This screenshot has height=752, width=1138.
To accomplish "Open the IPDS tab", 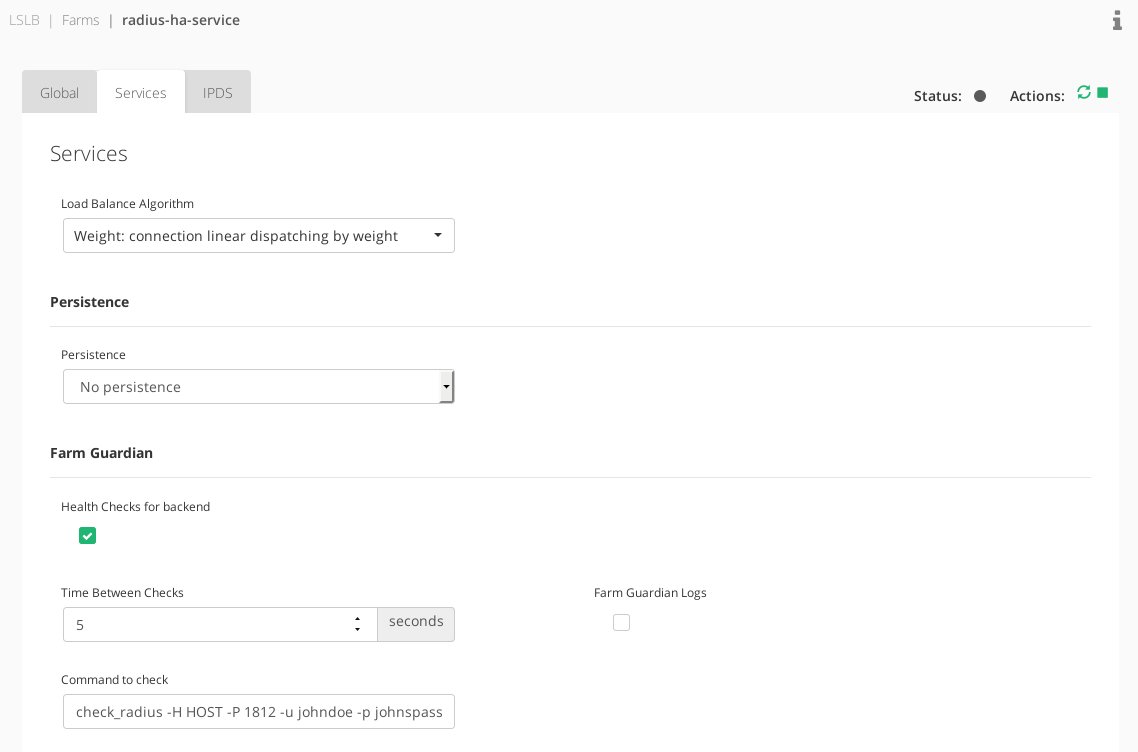I will (x=217, y=93).
